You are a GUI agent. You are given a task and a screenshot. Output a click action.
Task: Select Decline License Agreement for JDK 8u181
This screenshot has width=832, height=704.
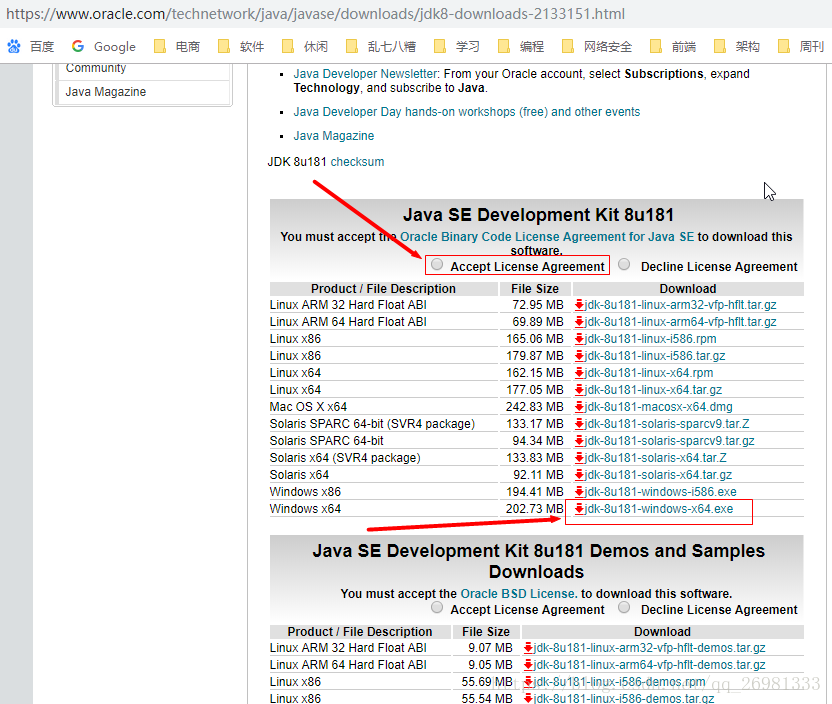tap(624, 264)
